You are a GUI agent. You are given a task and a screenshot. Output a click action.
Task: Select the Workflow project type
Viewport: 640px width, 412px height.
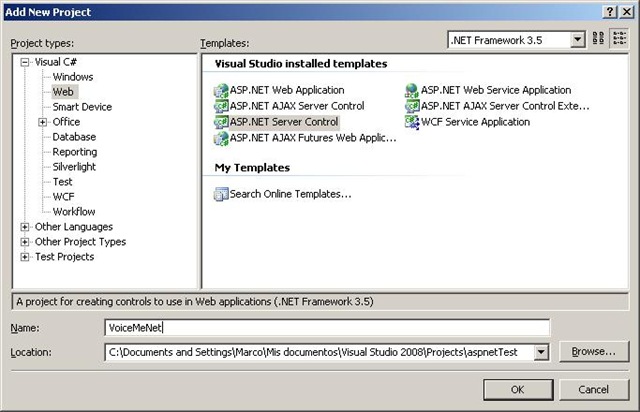click(73, 212)
